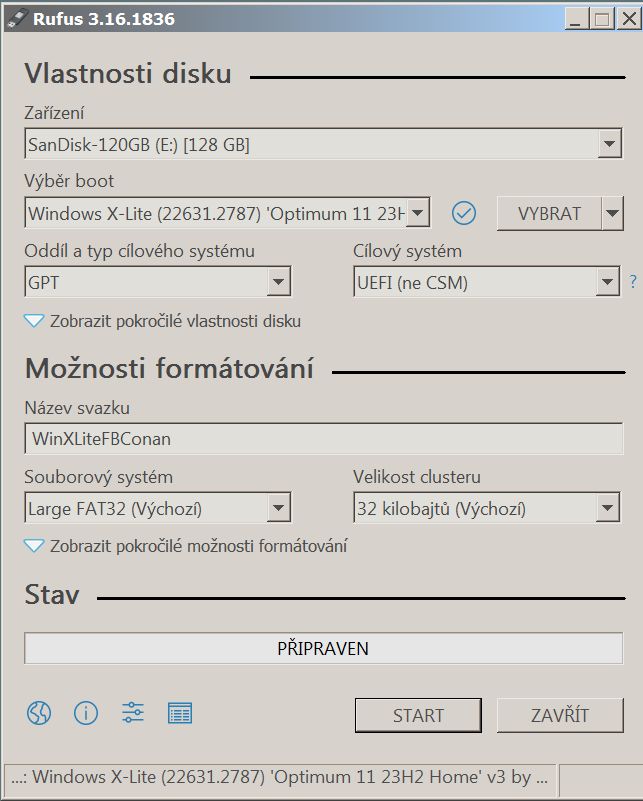Expand 'Zobrazit pokročilé vlastnosti disku' section

point(162,321)
